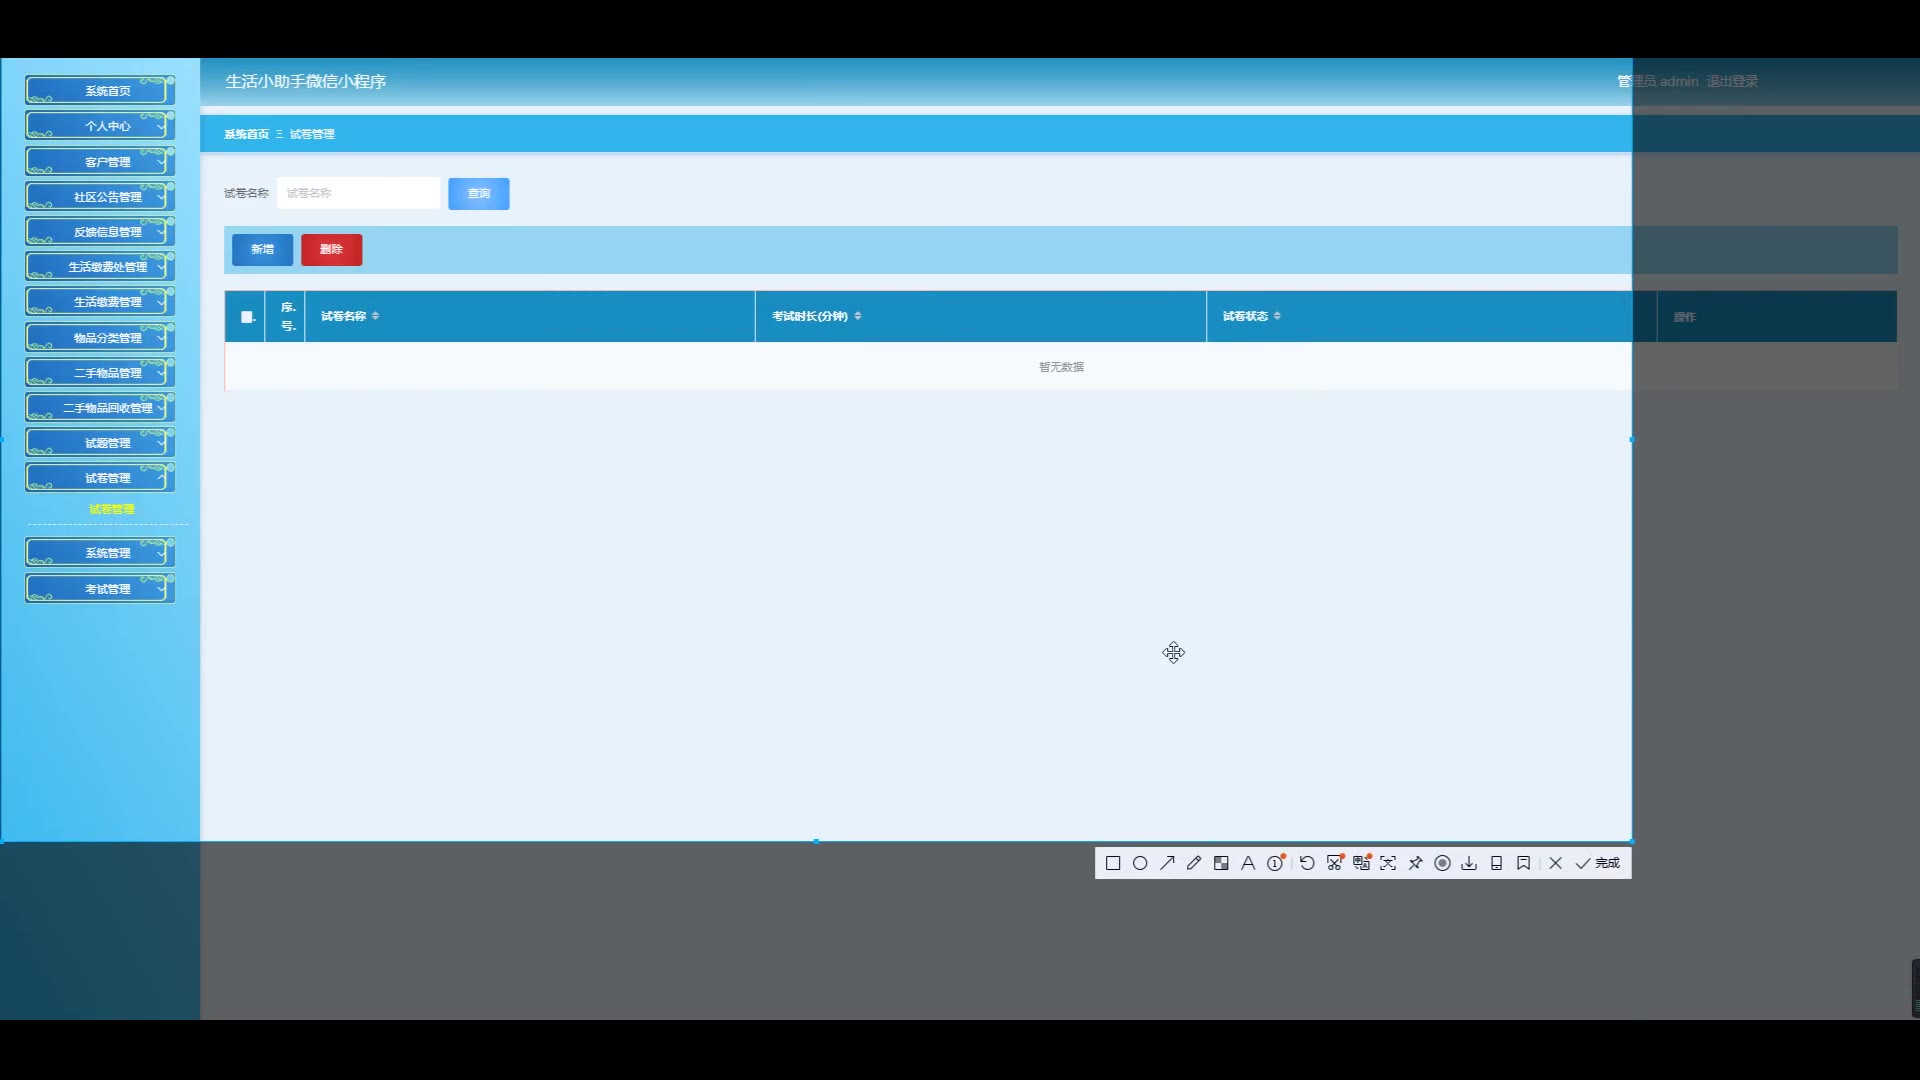Expand the 反馈信息管理 sidebar menu

click(x=100, y=231)
